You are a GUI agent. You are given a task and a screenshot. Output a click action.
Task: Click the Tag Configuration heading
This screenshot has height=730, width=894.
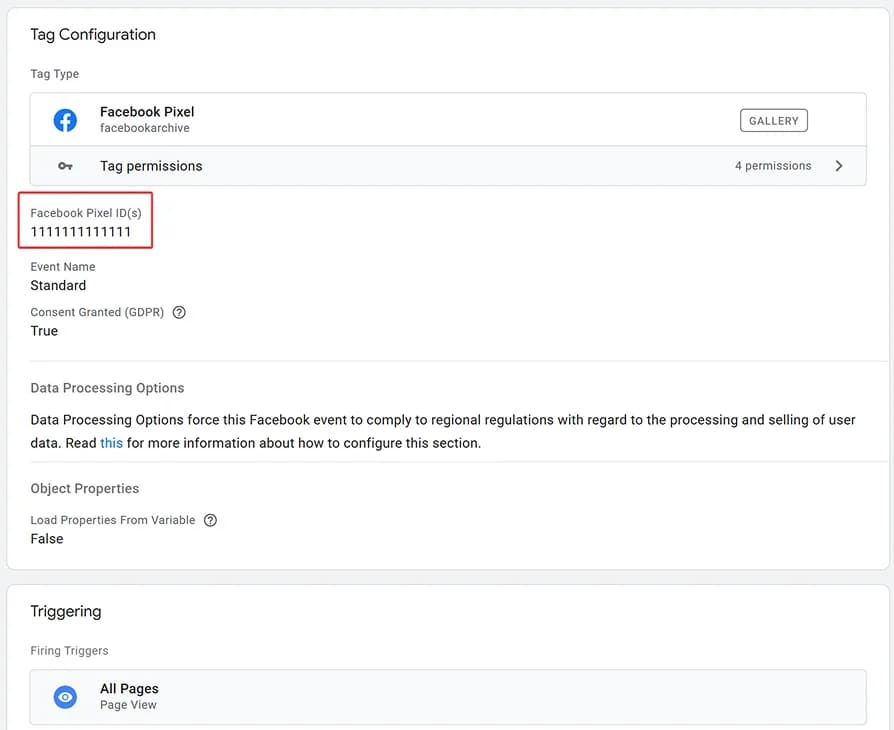[93, 35]
